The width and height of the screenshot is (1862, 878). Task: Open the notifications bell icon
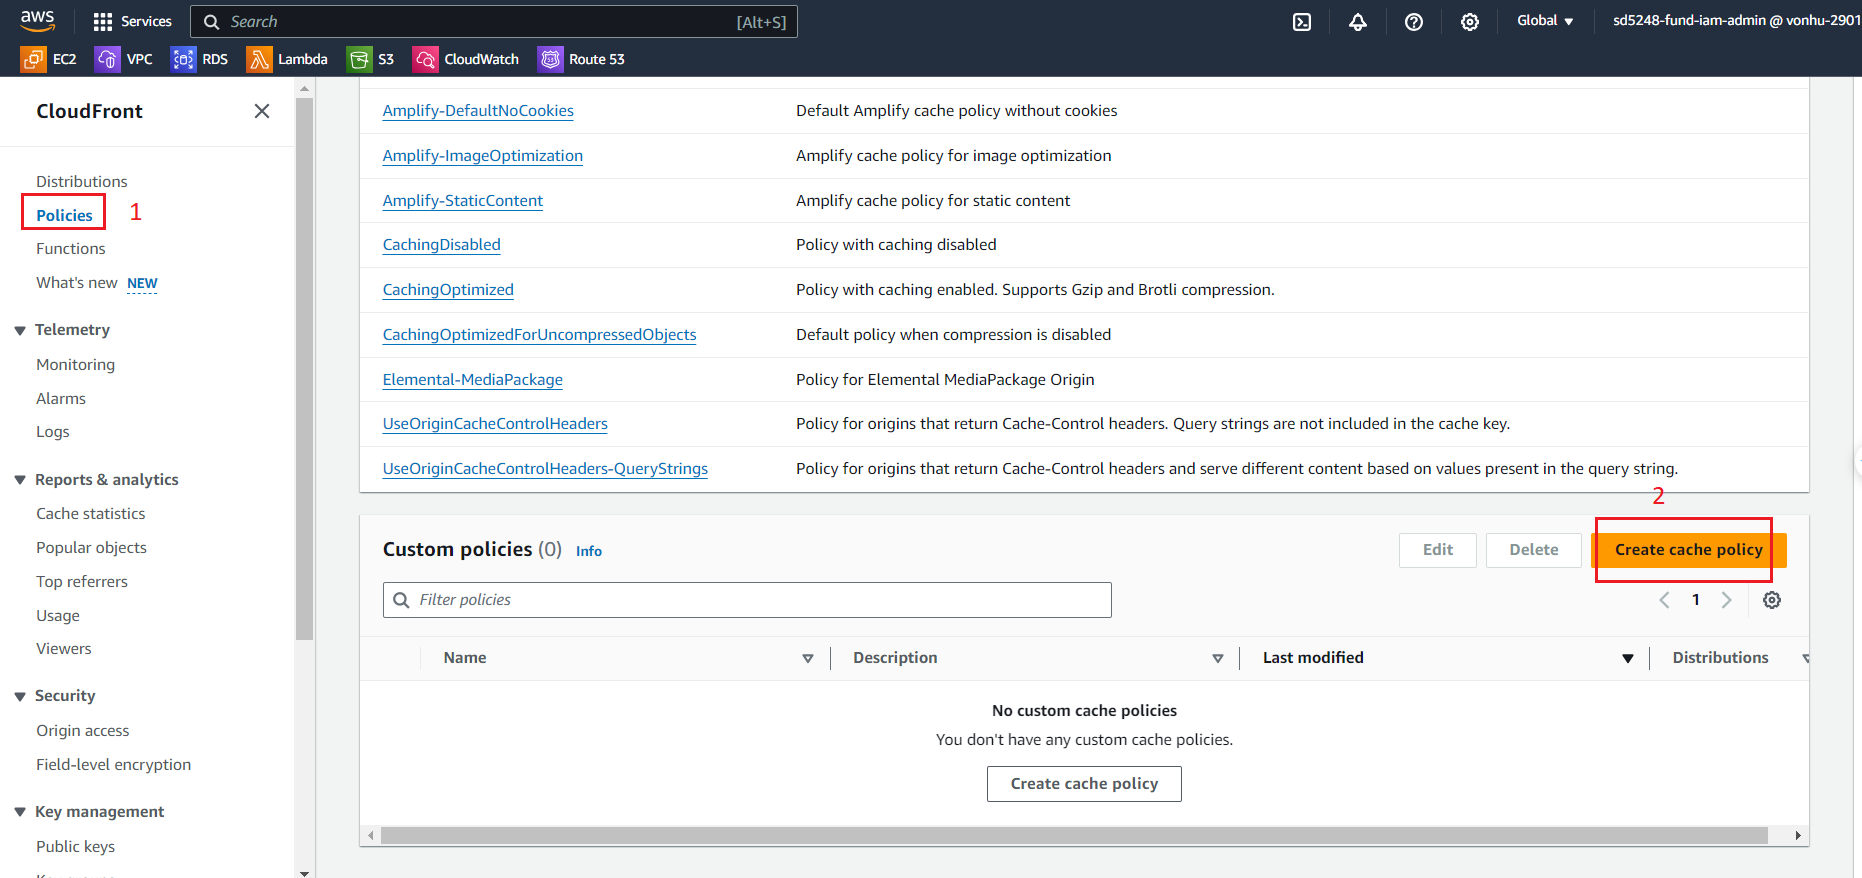1357,22
